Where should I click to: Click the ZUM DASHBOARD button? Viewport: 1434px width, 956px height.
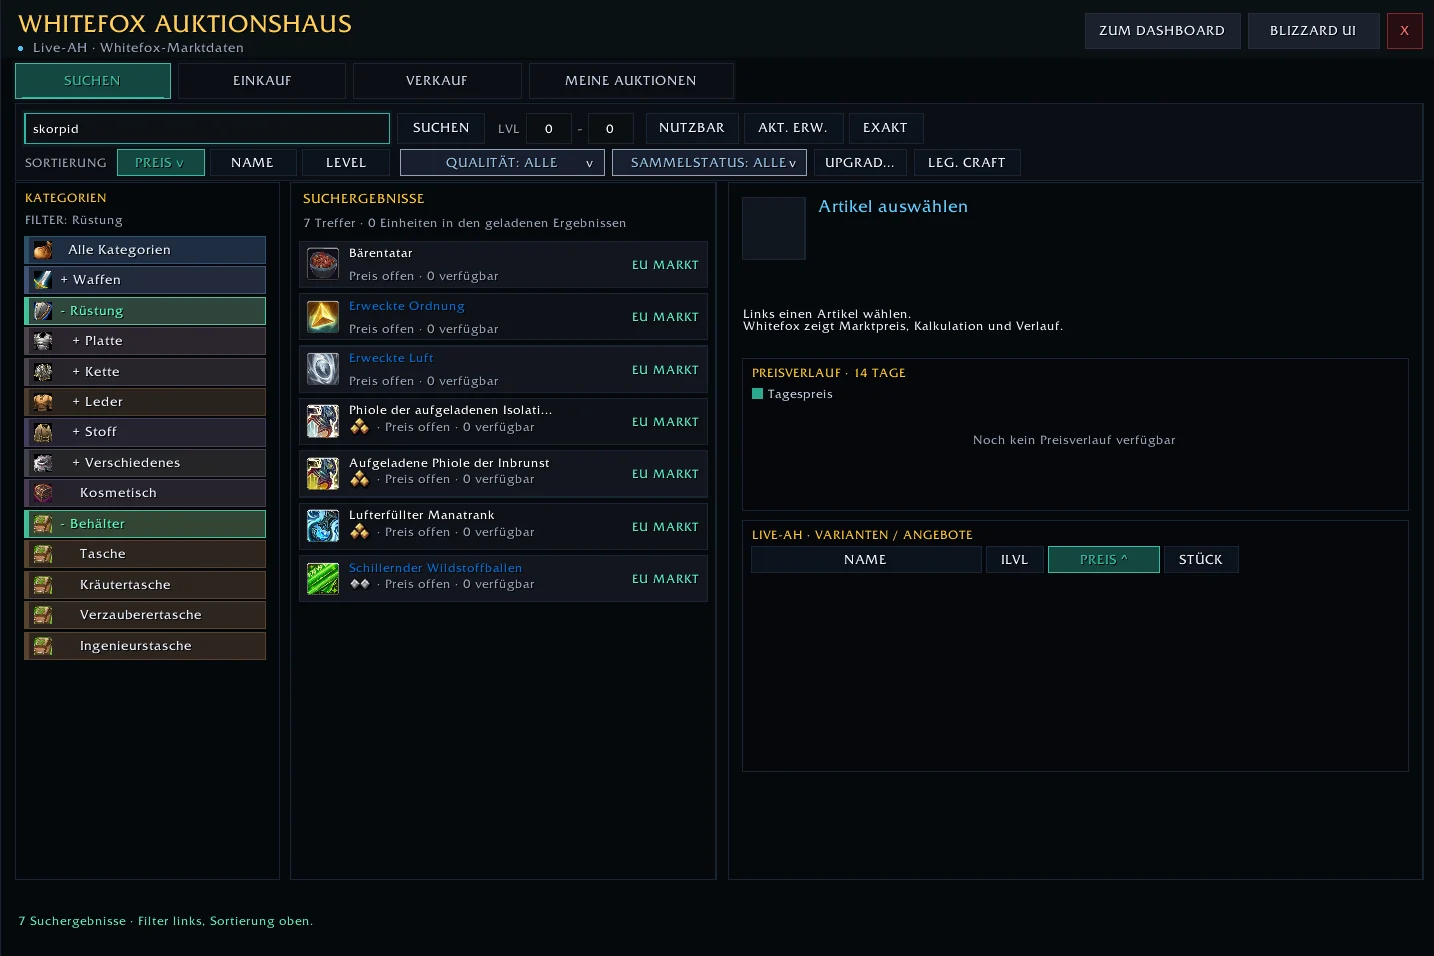pos(1162,31)
